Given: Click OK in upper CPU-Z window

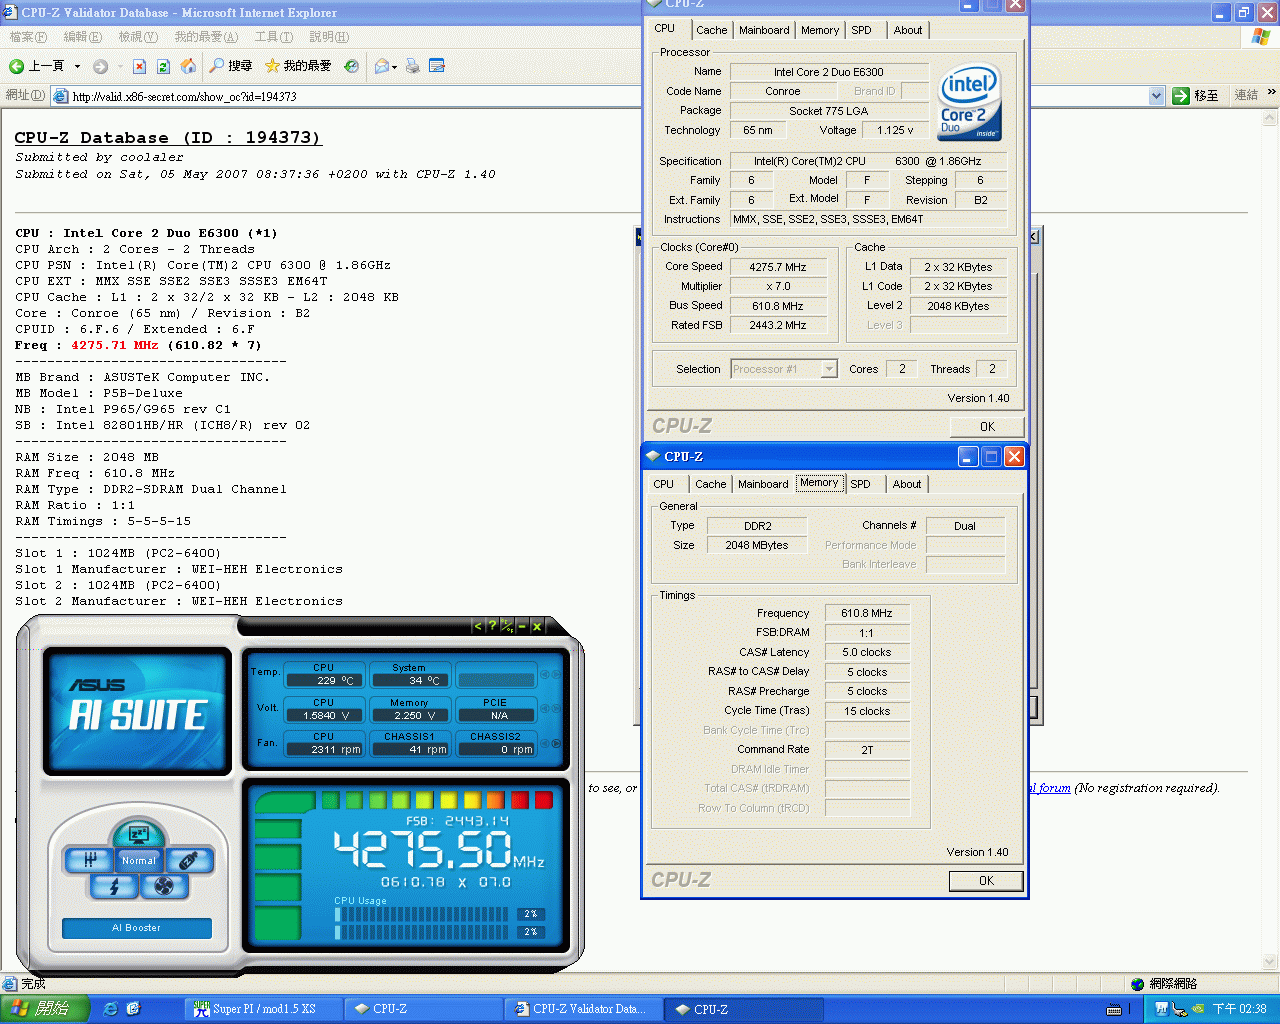Looking at the screenshot, I should tap(987, 427).
